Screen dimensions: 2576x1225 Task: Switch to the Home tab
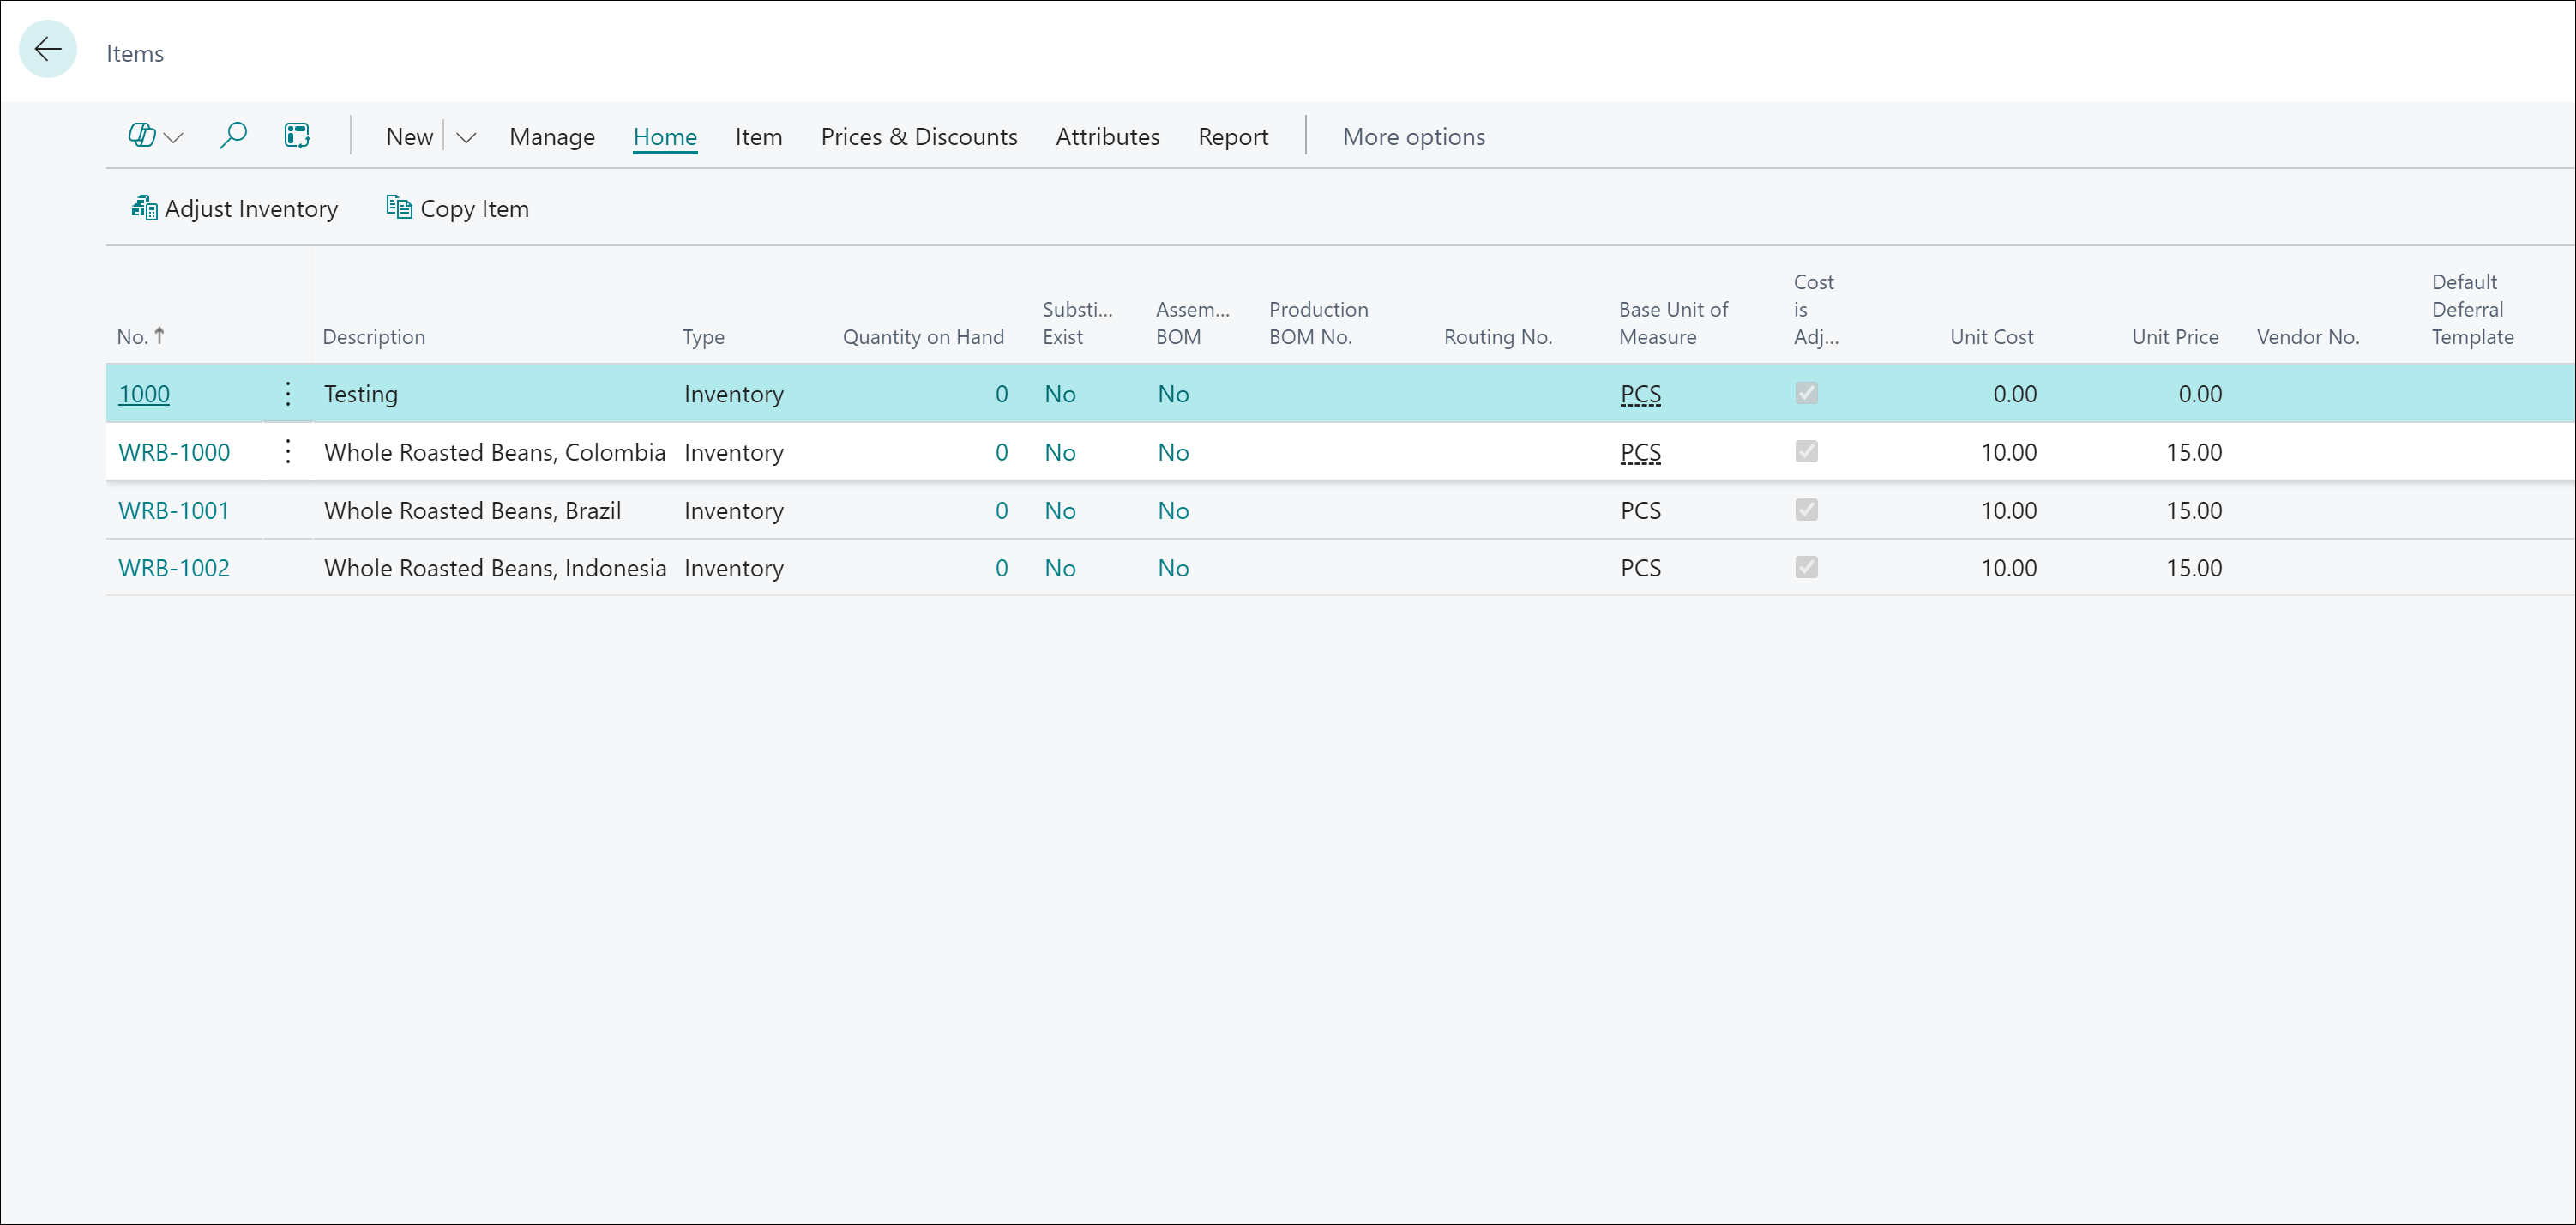click(x=665, y=137)
